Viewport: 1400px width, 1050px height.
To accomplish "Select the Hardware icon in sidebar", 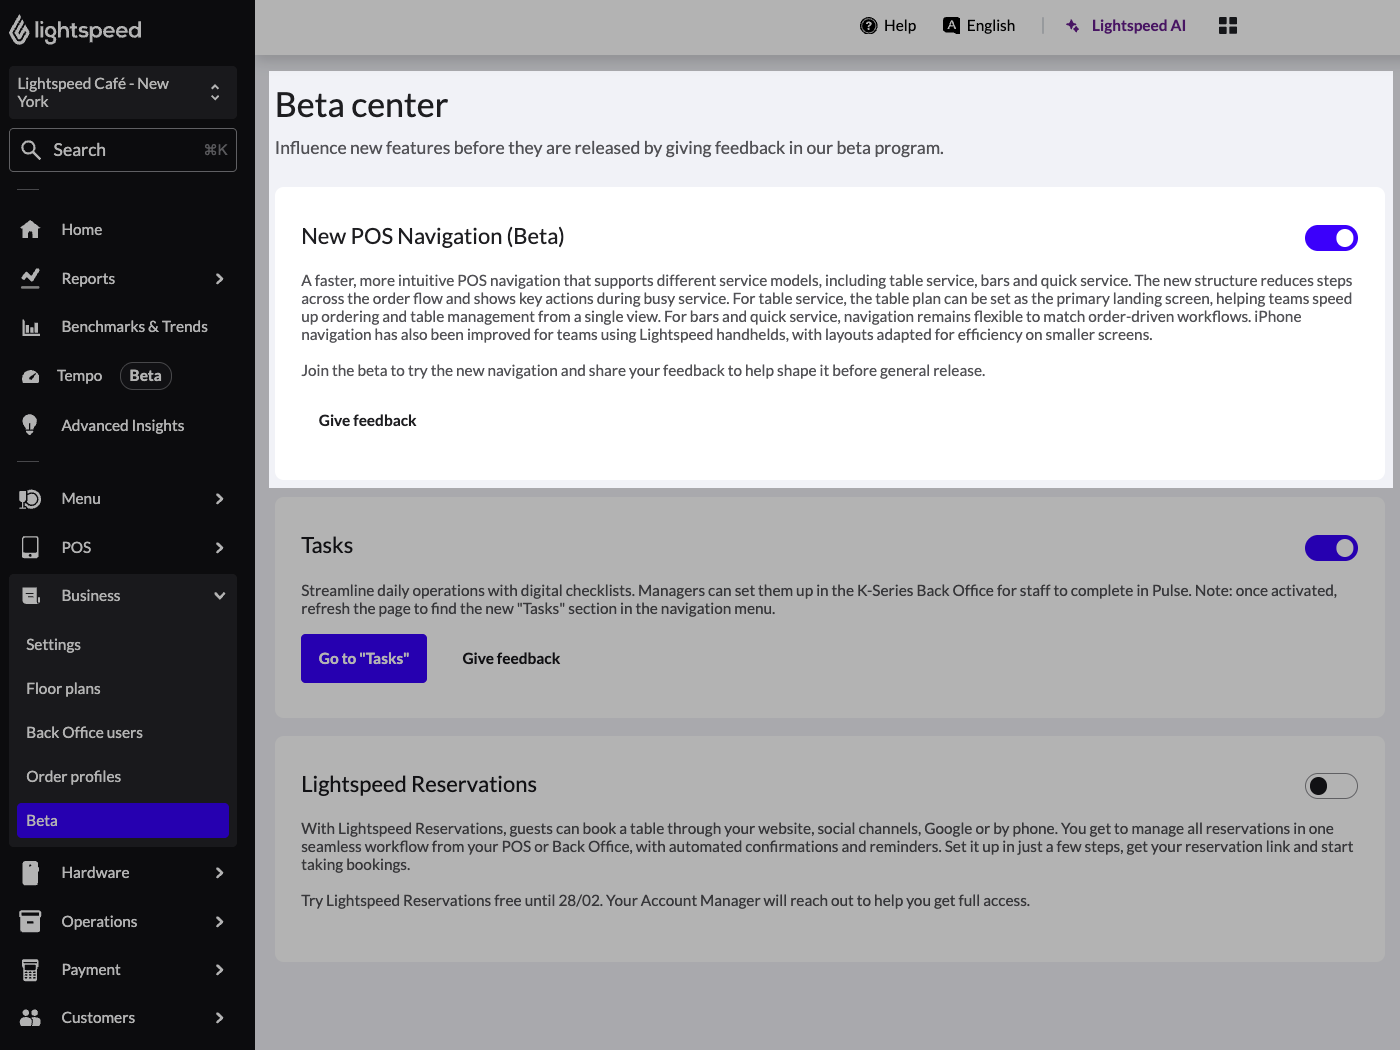I will pos(30,872).
